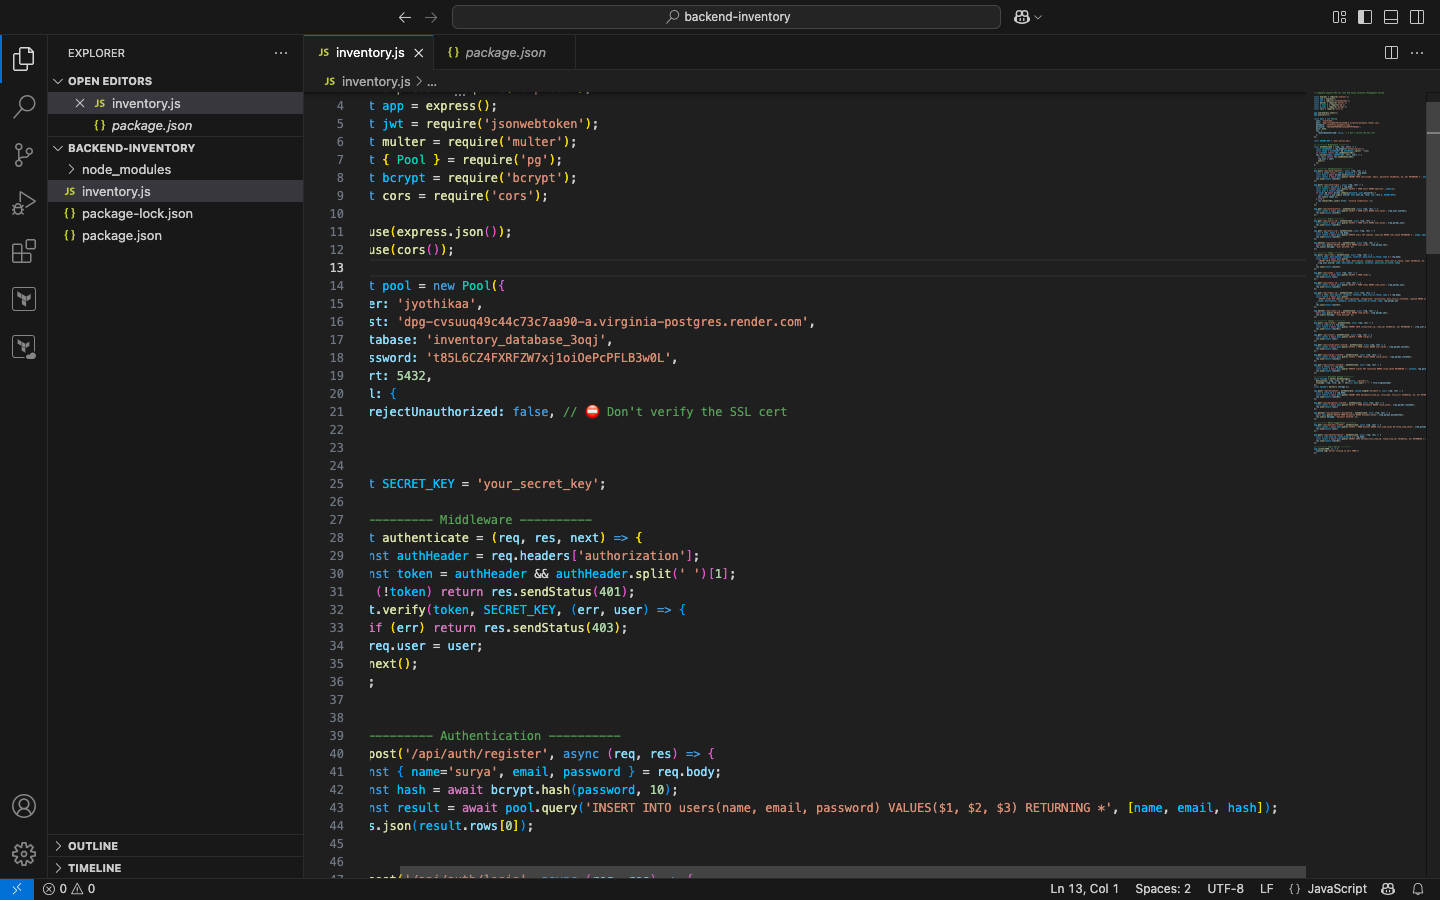Click the Split Editor Right icon
This screenshot has width=1440, height=900.
[1391, 53]
